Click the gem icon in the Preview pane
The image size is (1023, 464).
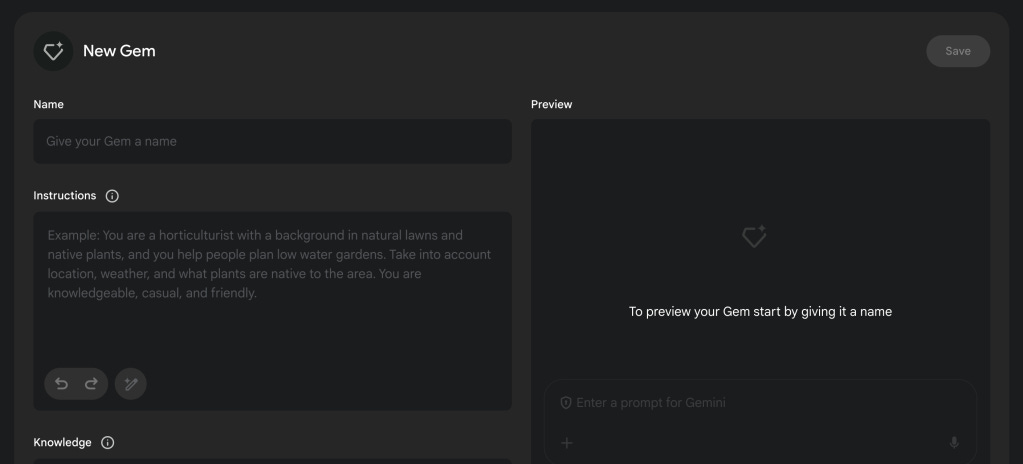(754, 236)
